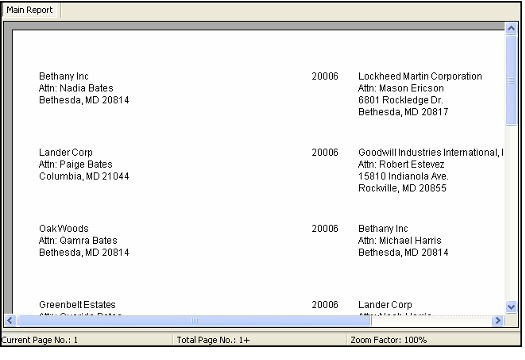
Task: Click the vertical scrollbar down arrow
Action: pyautogui.click(x=511, y=307)
